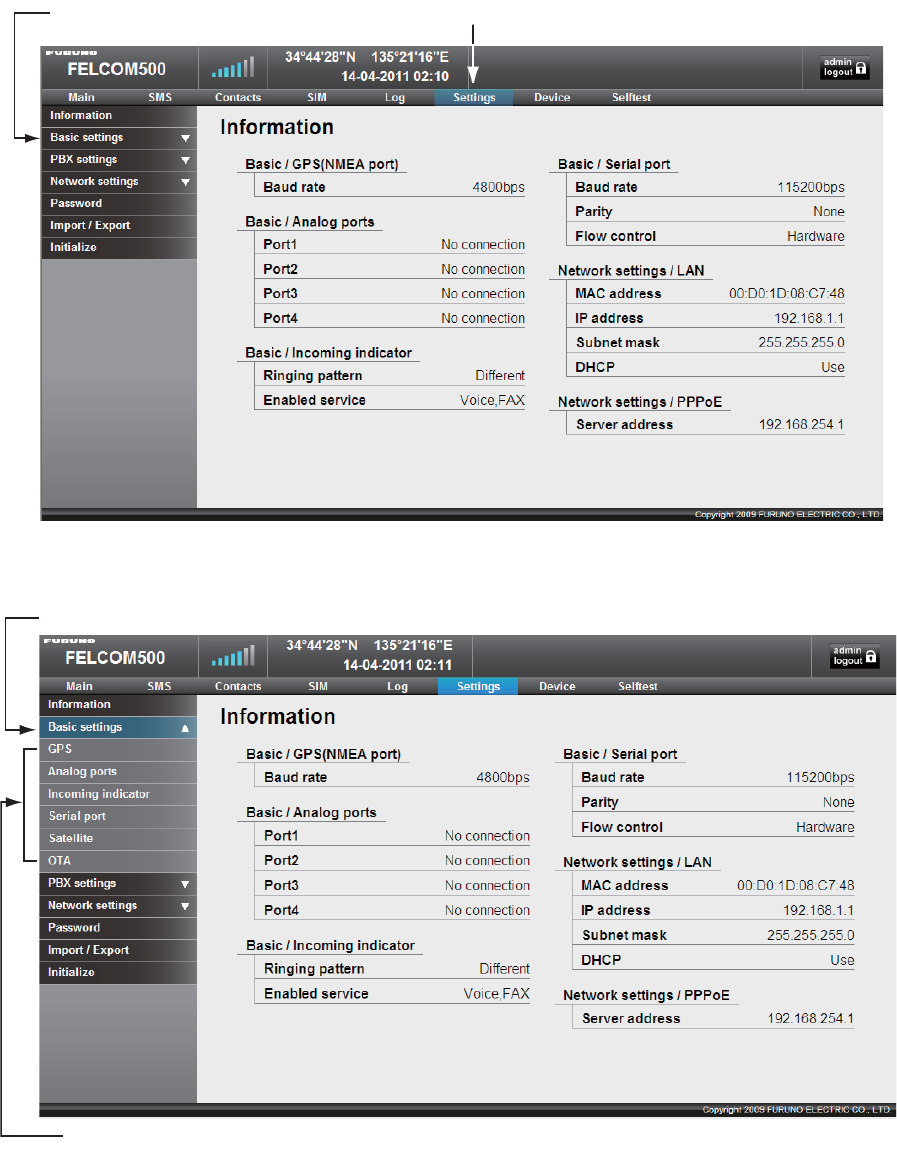Open the Selftest tab on the 02:10 screen
Screen dimensions: 897x1149
[x=631, y=97]
